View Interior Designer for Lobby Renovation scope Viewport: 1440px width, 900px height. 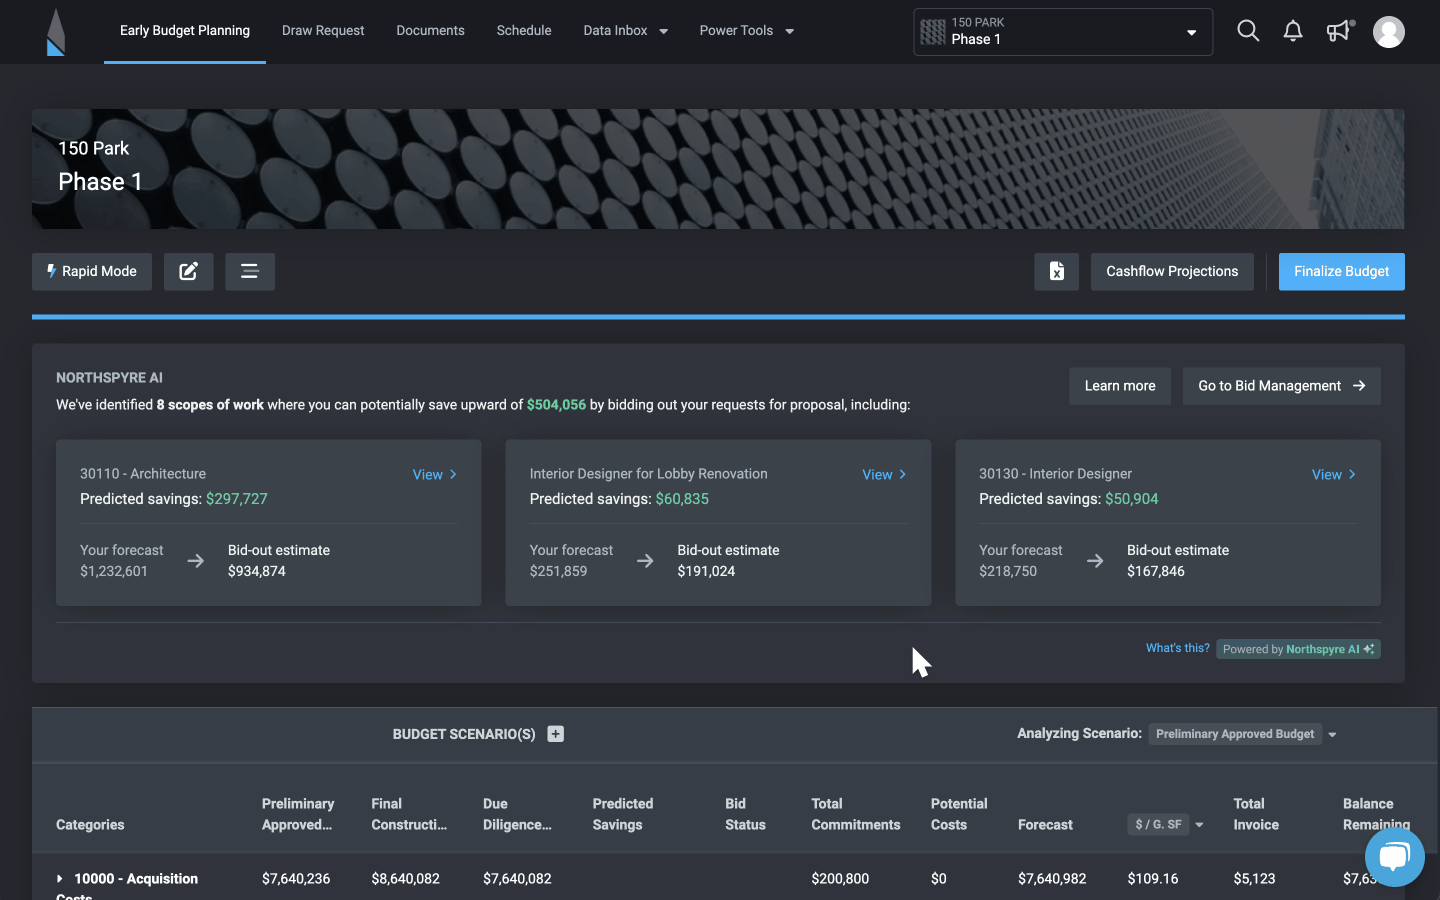(885, 474)
